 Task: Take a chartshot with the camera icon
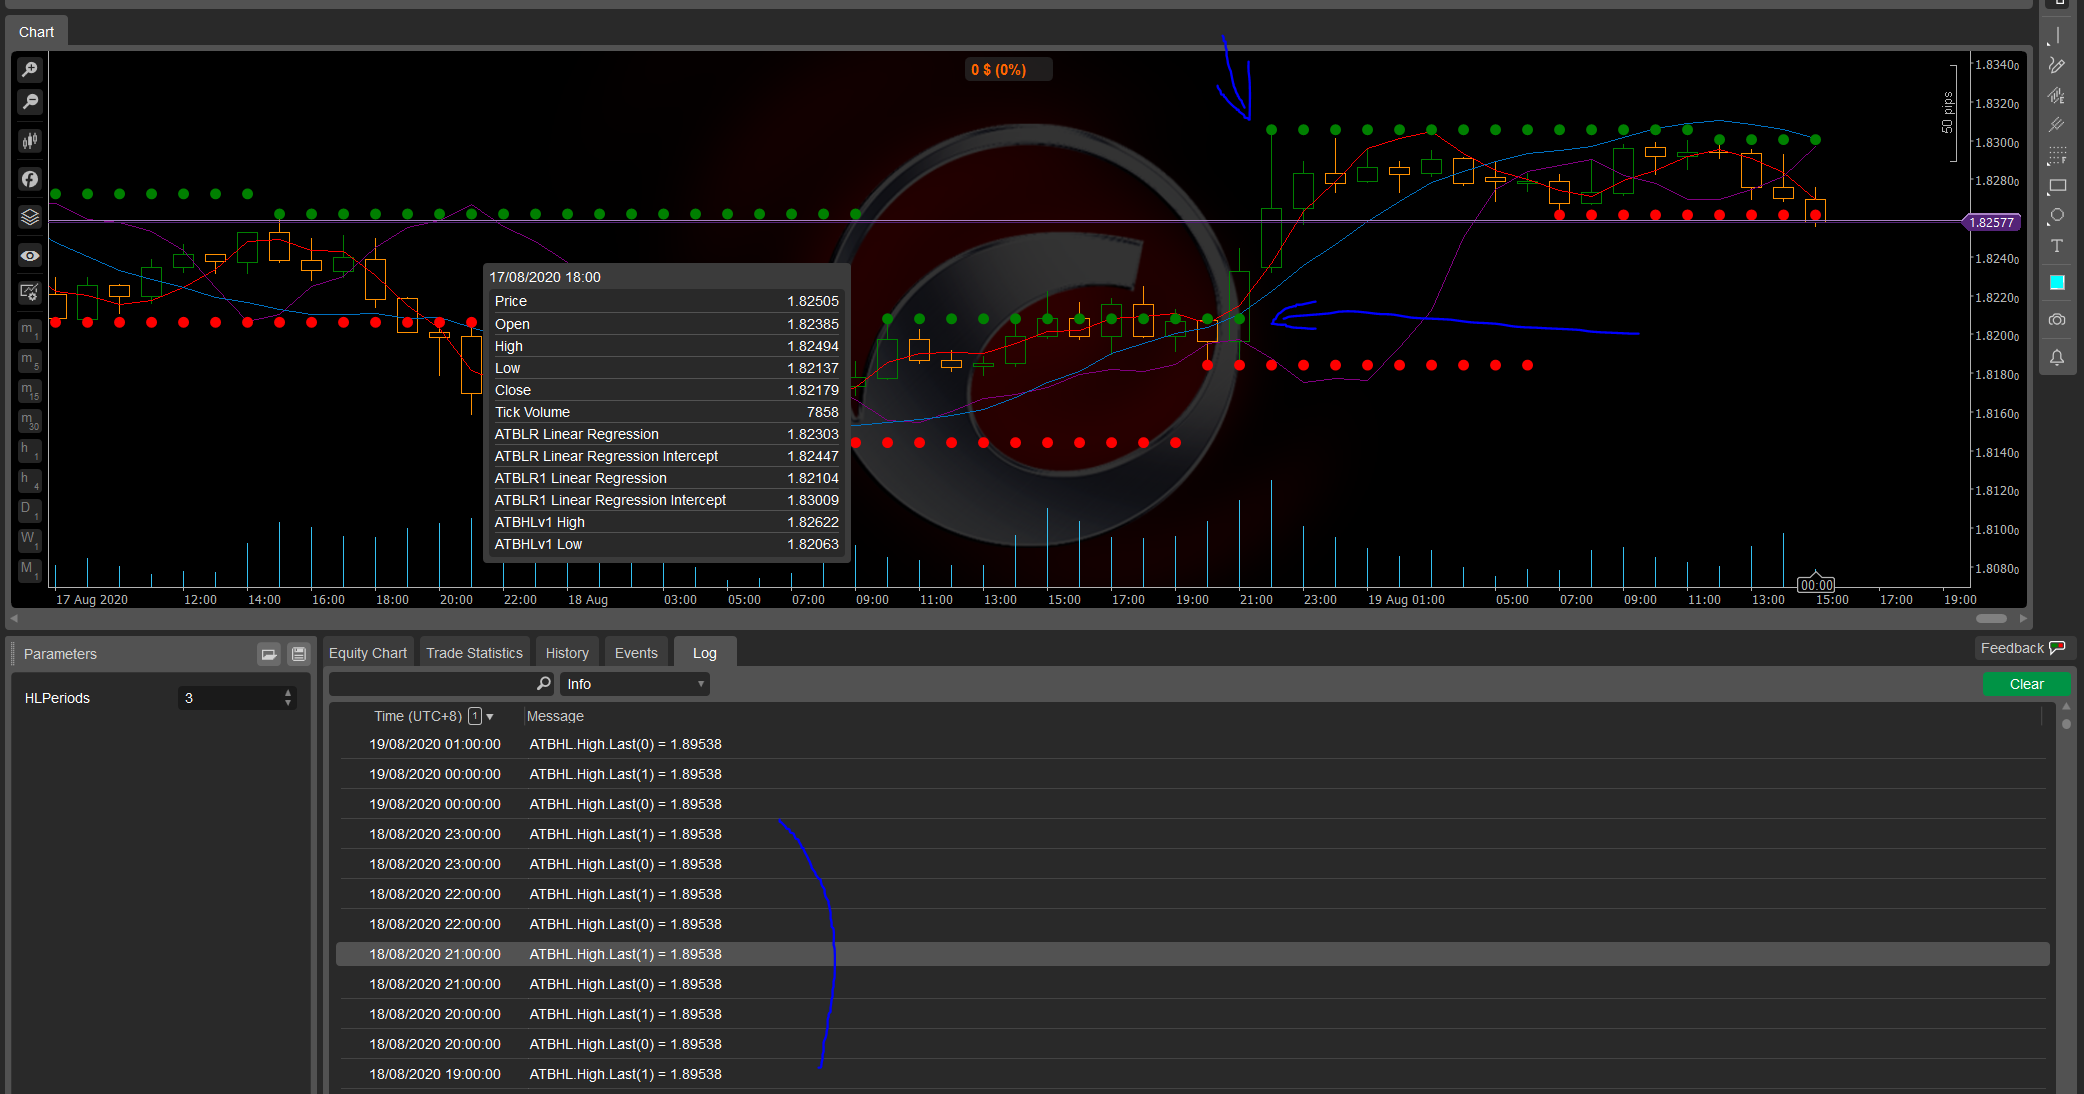coord(2056,320)
